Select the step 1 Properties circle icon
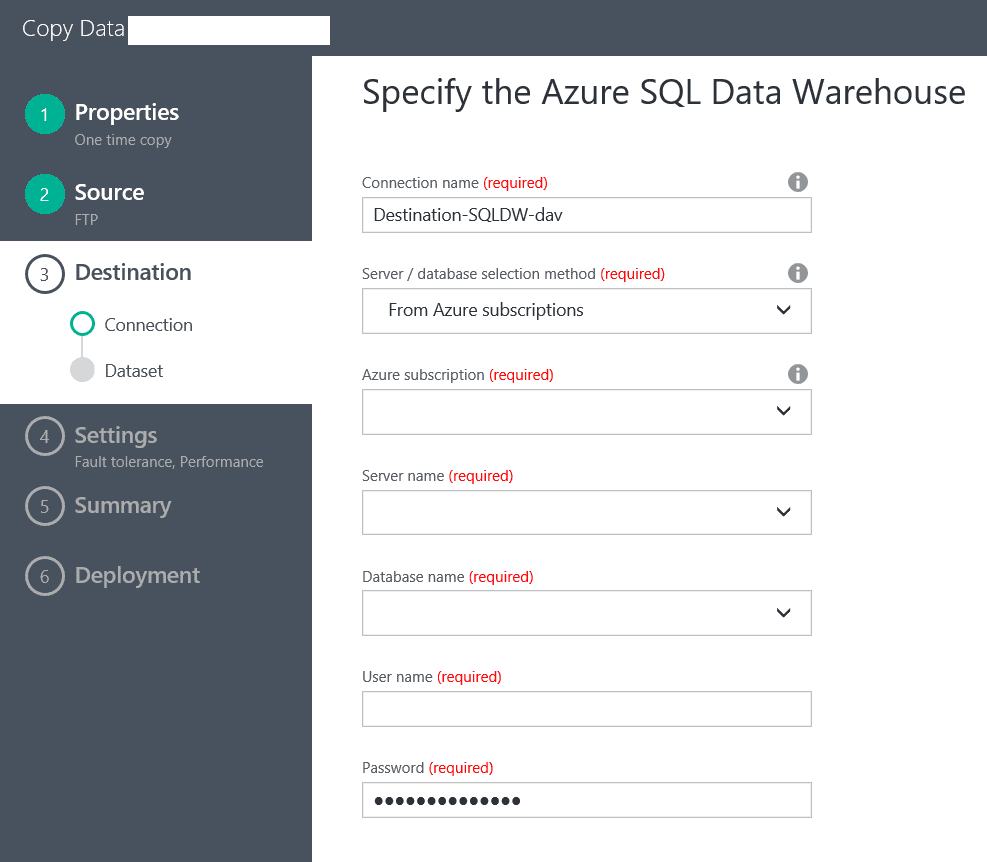 [x=45, y=114]
